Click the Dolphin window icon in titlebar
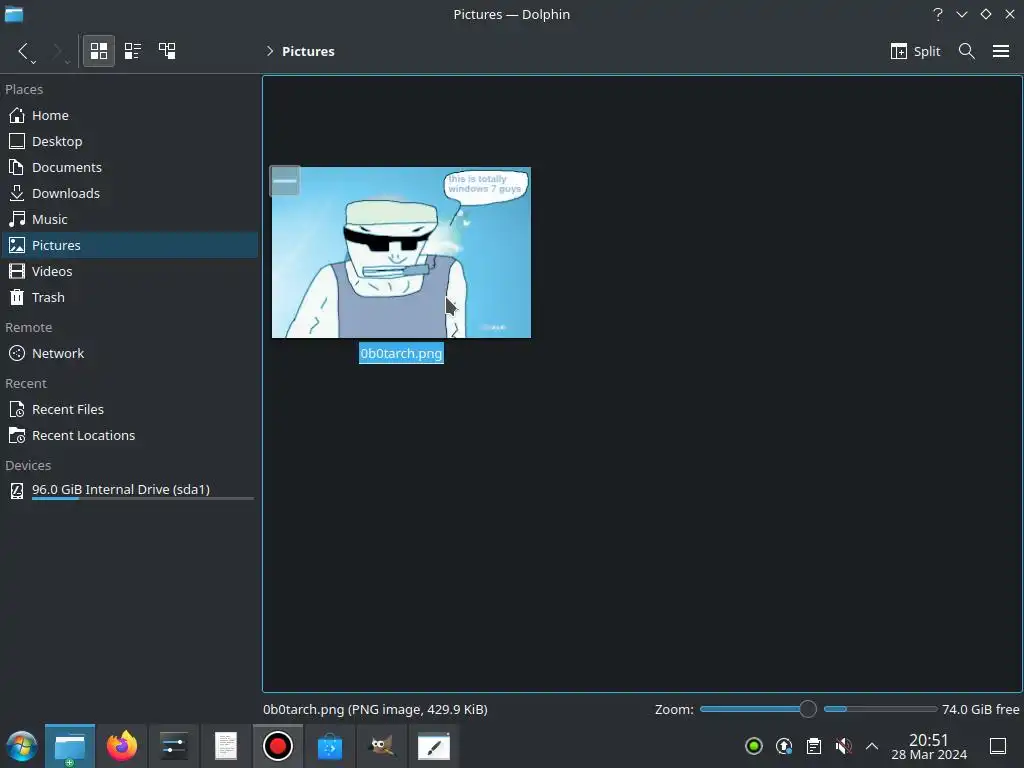 click(x=14, y=14)
